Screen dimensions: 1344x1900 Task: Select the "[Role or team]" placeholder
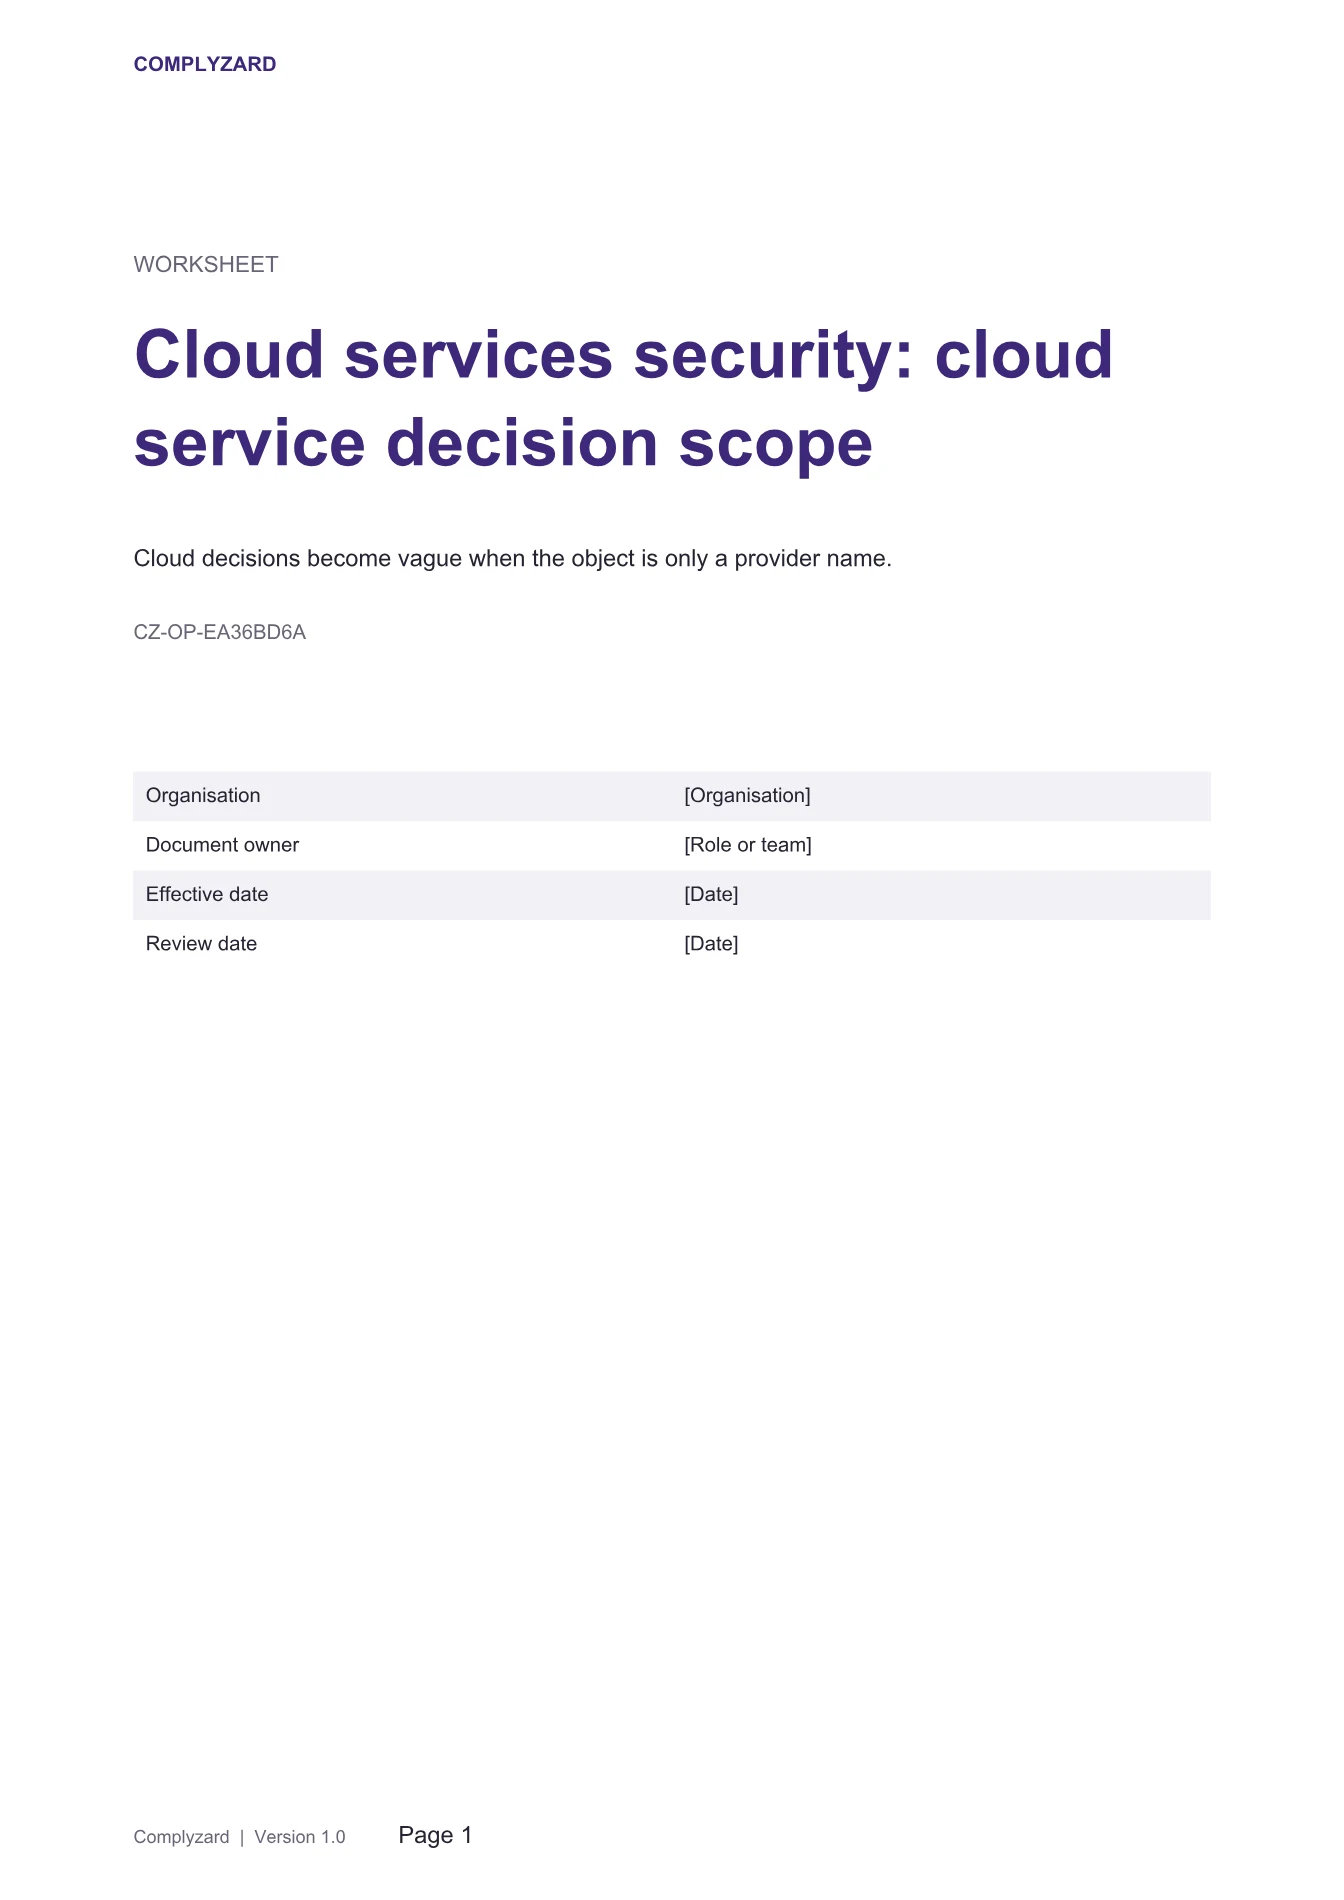(x=748, y=845)
